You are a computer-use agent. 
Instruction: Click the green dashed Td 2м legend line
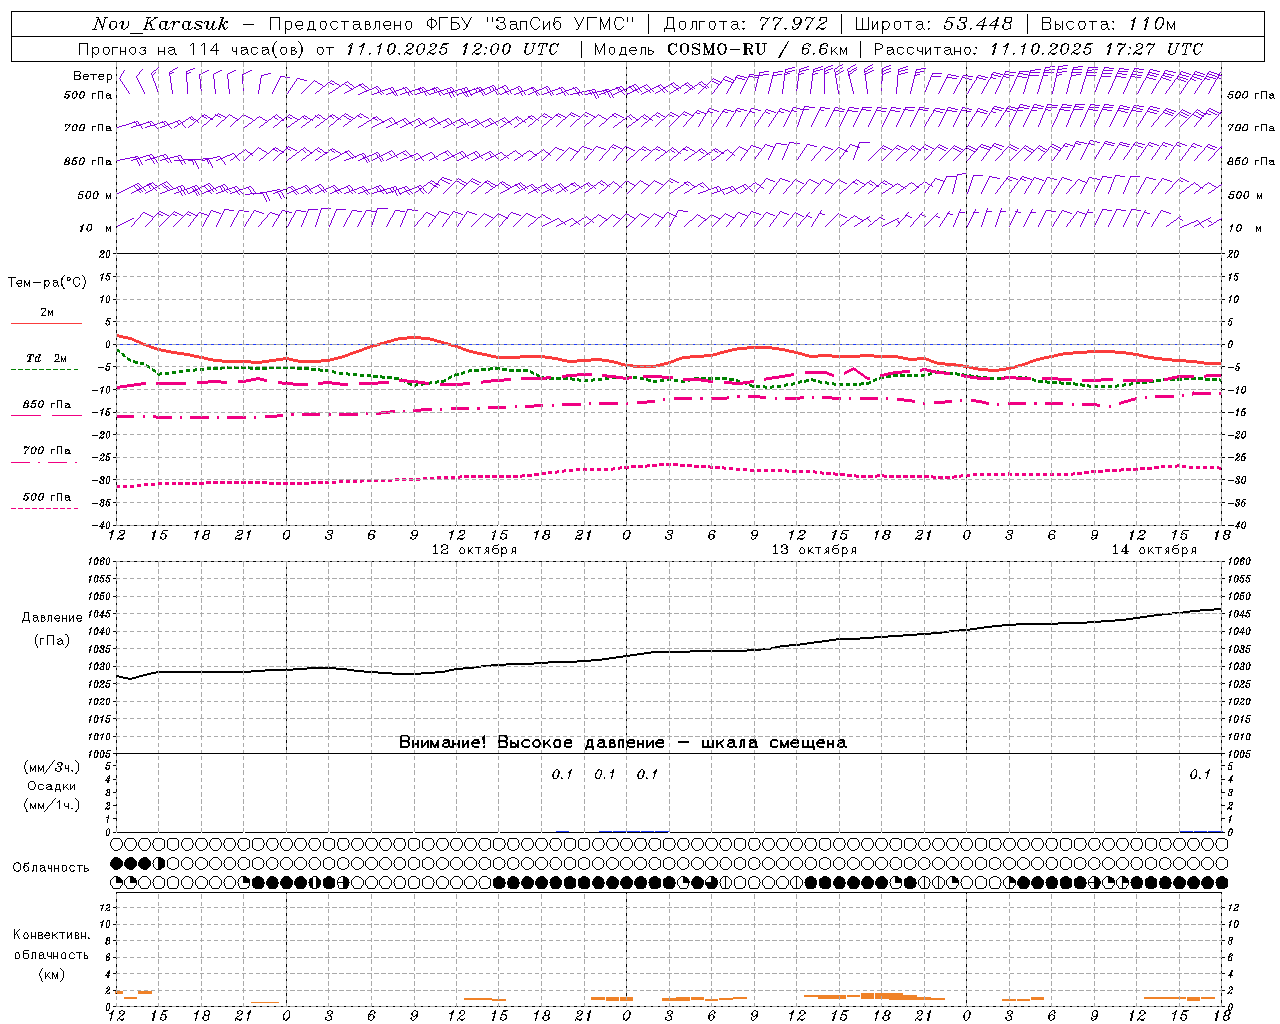(45, 370)
